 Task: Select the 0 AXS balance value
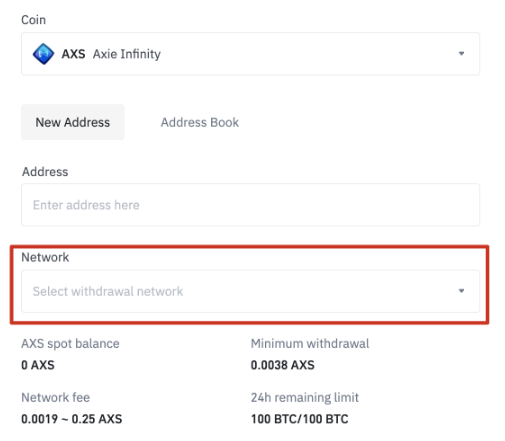38,365
